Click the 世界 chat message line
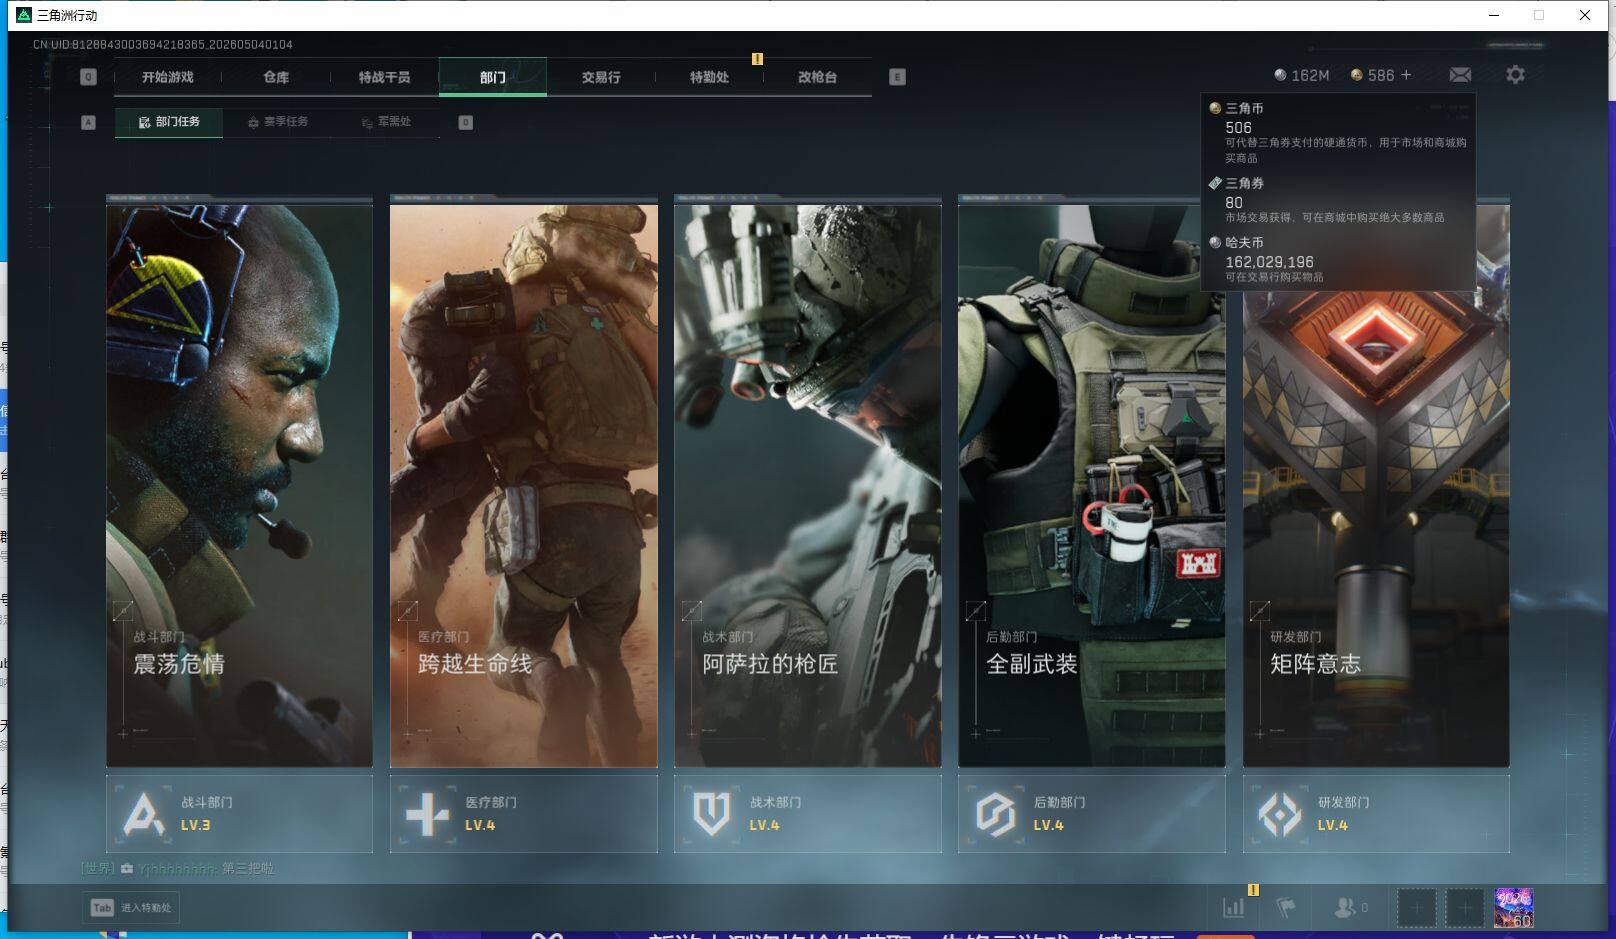 pyautogui.click(x=177, y=868)
